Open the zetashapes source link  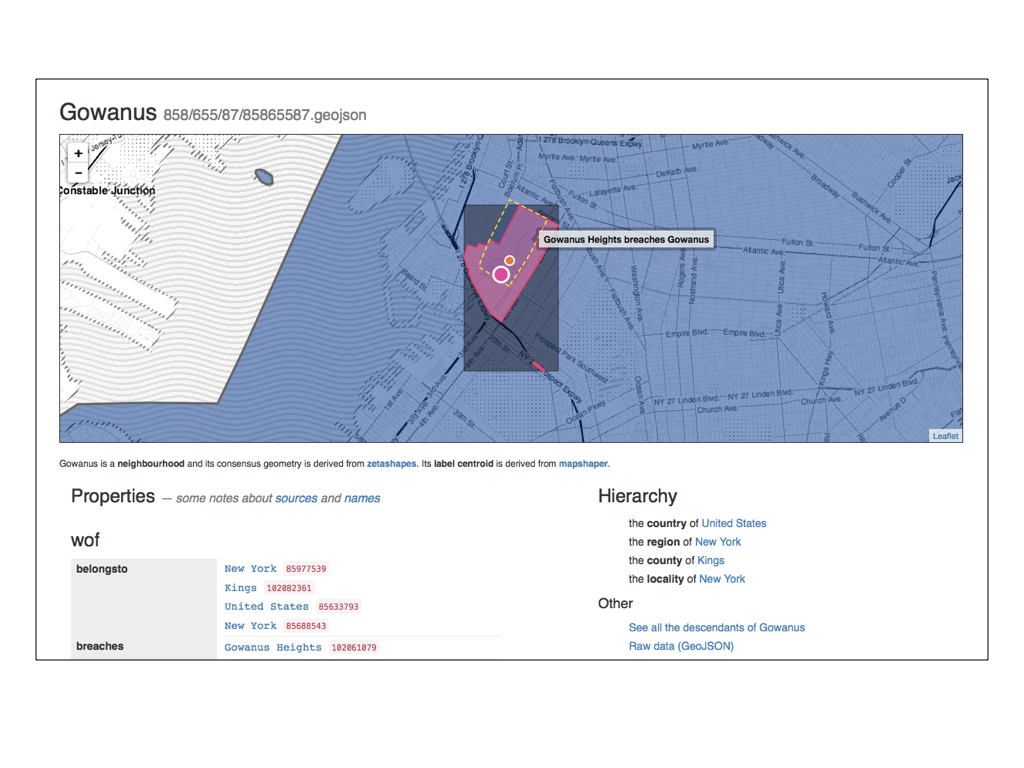(391, 464)
